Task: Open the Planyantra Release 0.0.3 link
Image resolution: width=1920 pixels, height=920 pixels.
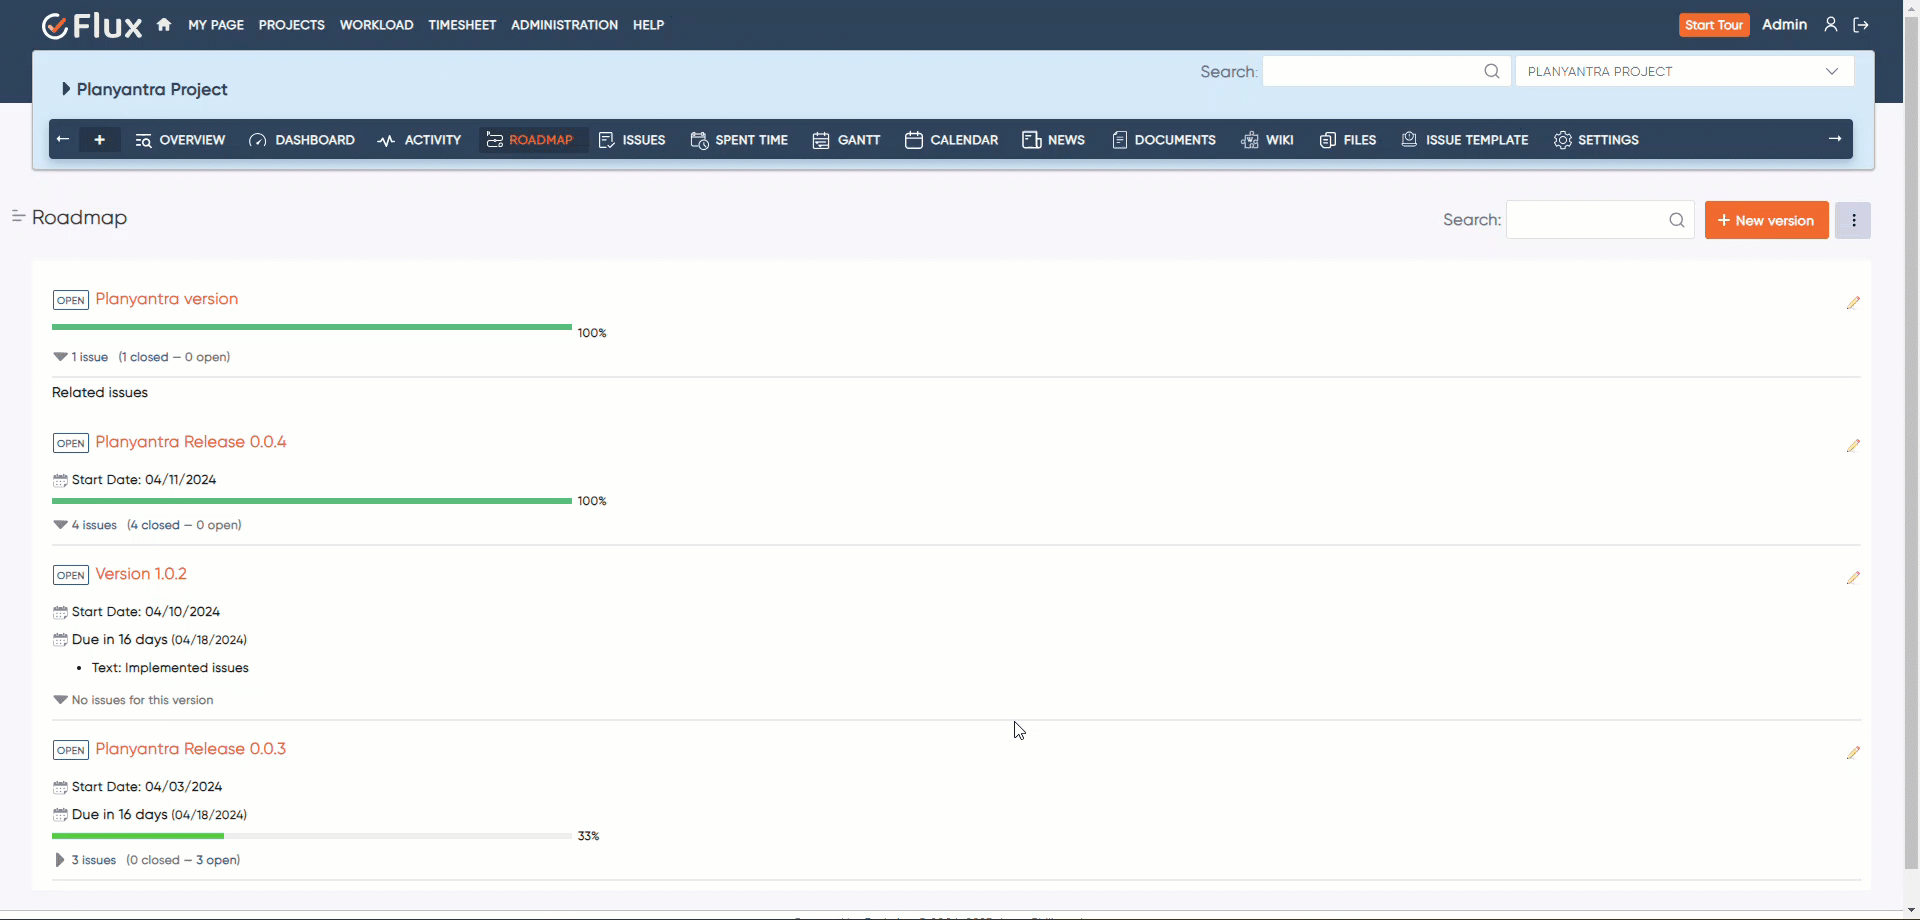Action: pos(190,749)
